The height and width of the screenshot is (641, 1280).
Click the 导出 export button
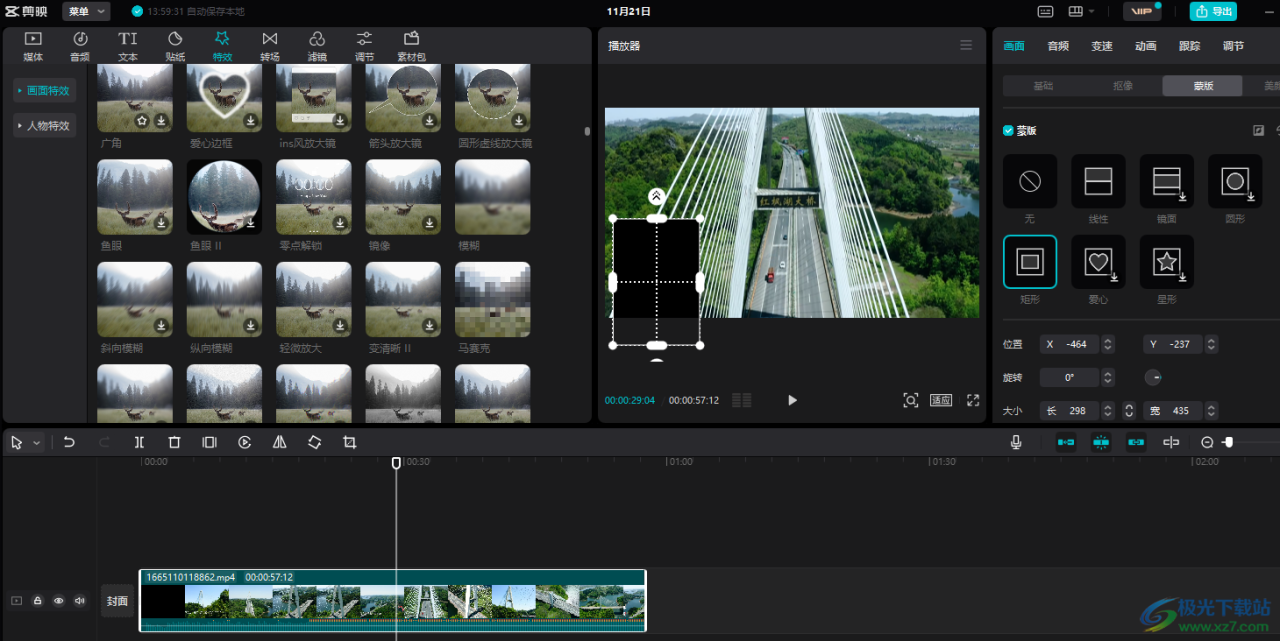click(x=1213, y=11)
